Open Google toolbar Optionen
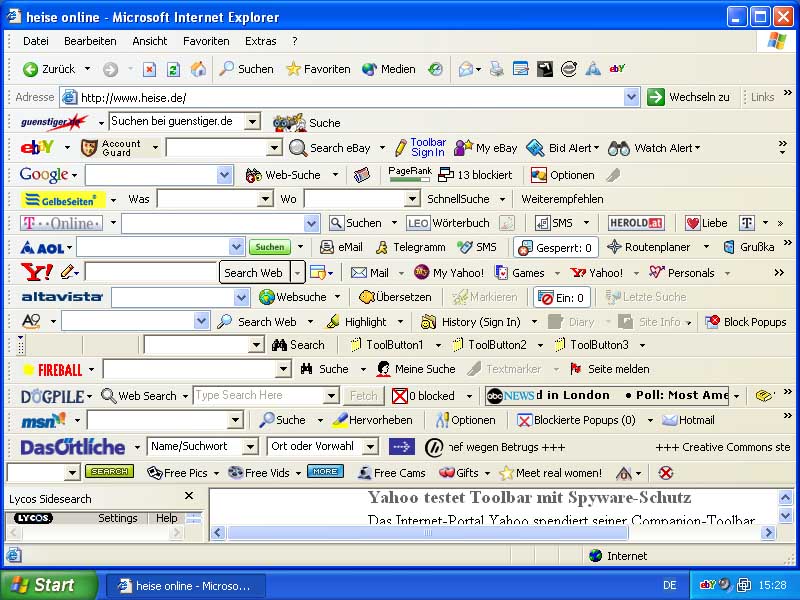The height and width of the screenshot is (600, 800). coord(563,175)
